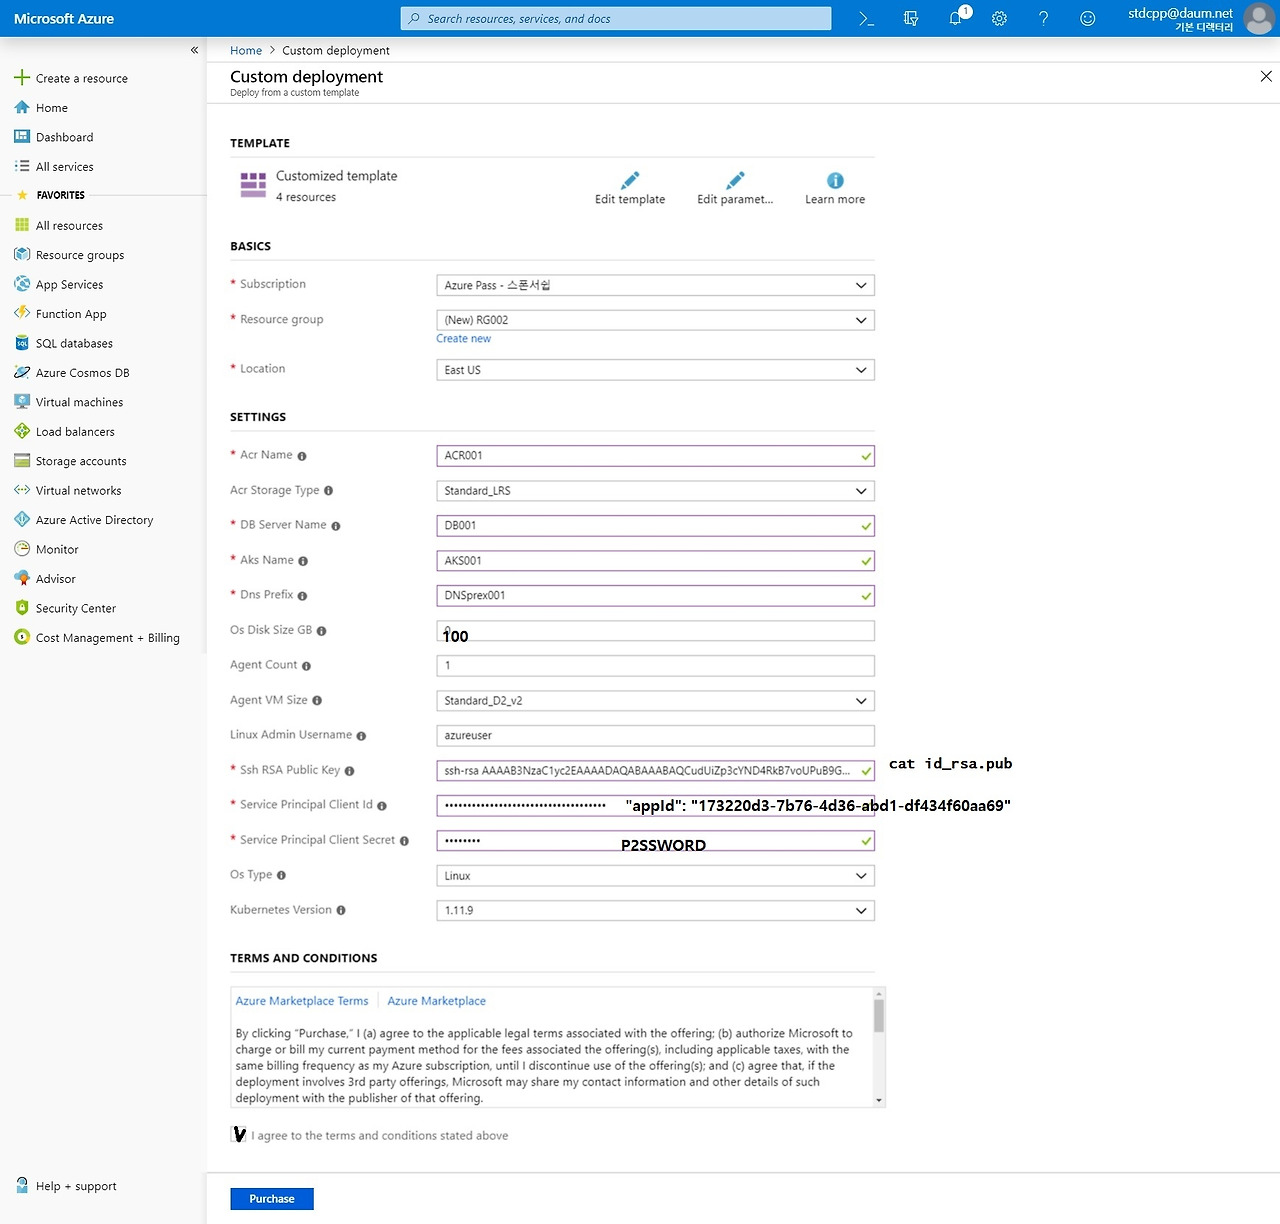Viewport: 1280px width, 1224px height.
Task: Open the Location dropdown showing East US
Action: (x=655, y=370)
